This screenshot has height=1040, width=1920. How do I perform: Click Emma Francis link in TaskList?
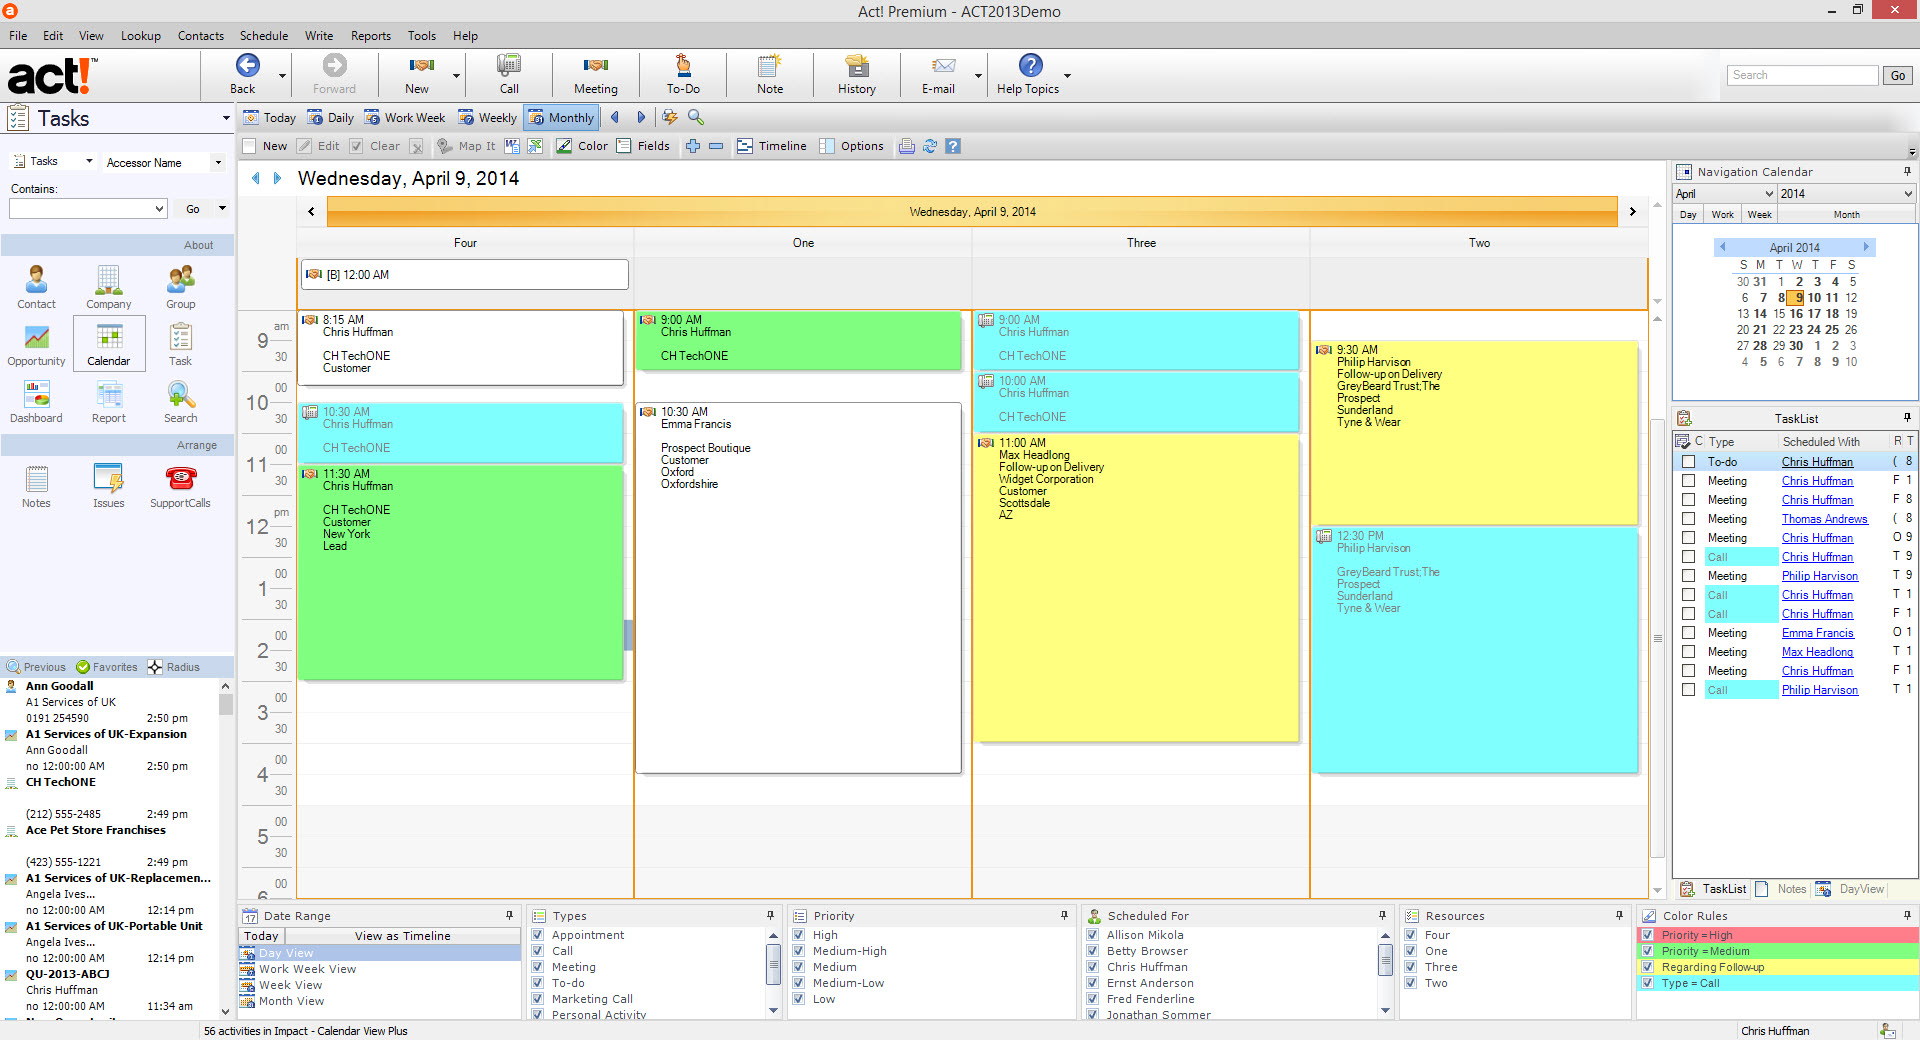(x=1817, y=633)
